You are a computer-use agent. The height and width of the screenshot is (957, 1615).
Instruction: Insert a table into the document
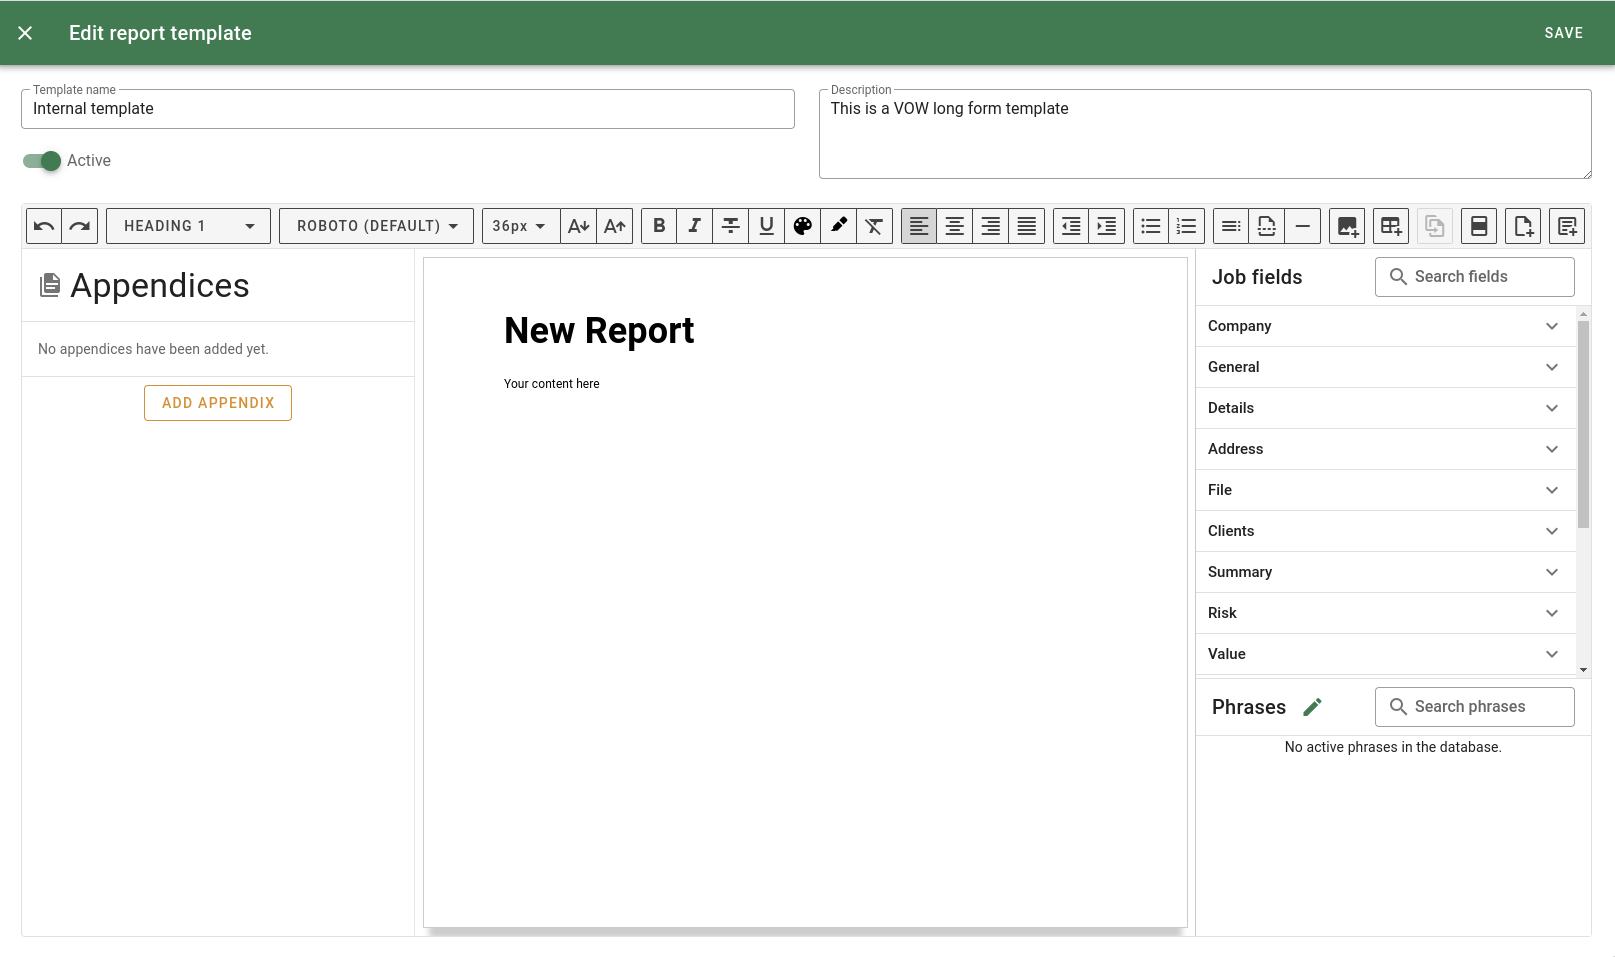(x=1390, y=226)
